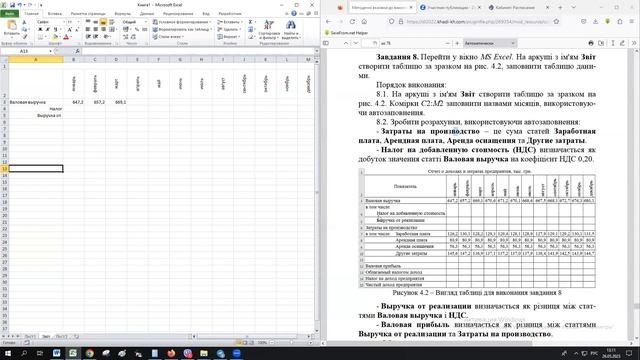Open the PDF zoom level dropdown
This screenshot has height=360, width=640.
(489, 43)
